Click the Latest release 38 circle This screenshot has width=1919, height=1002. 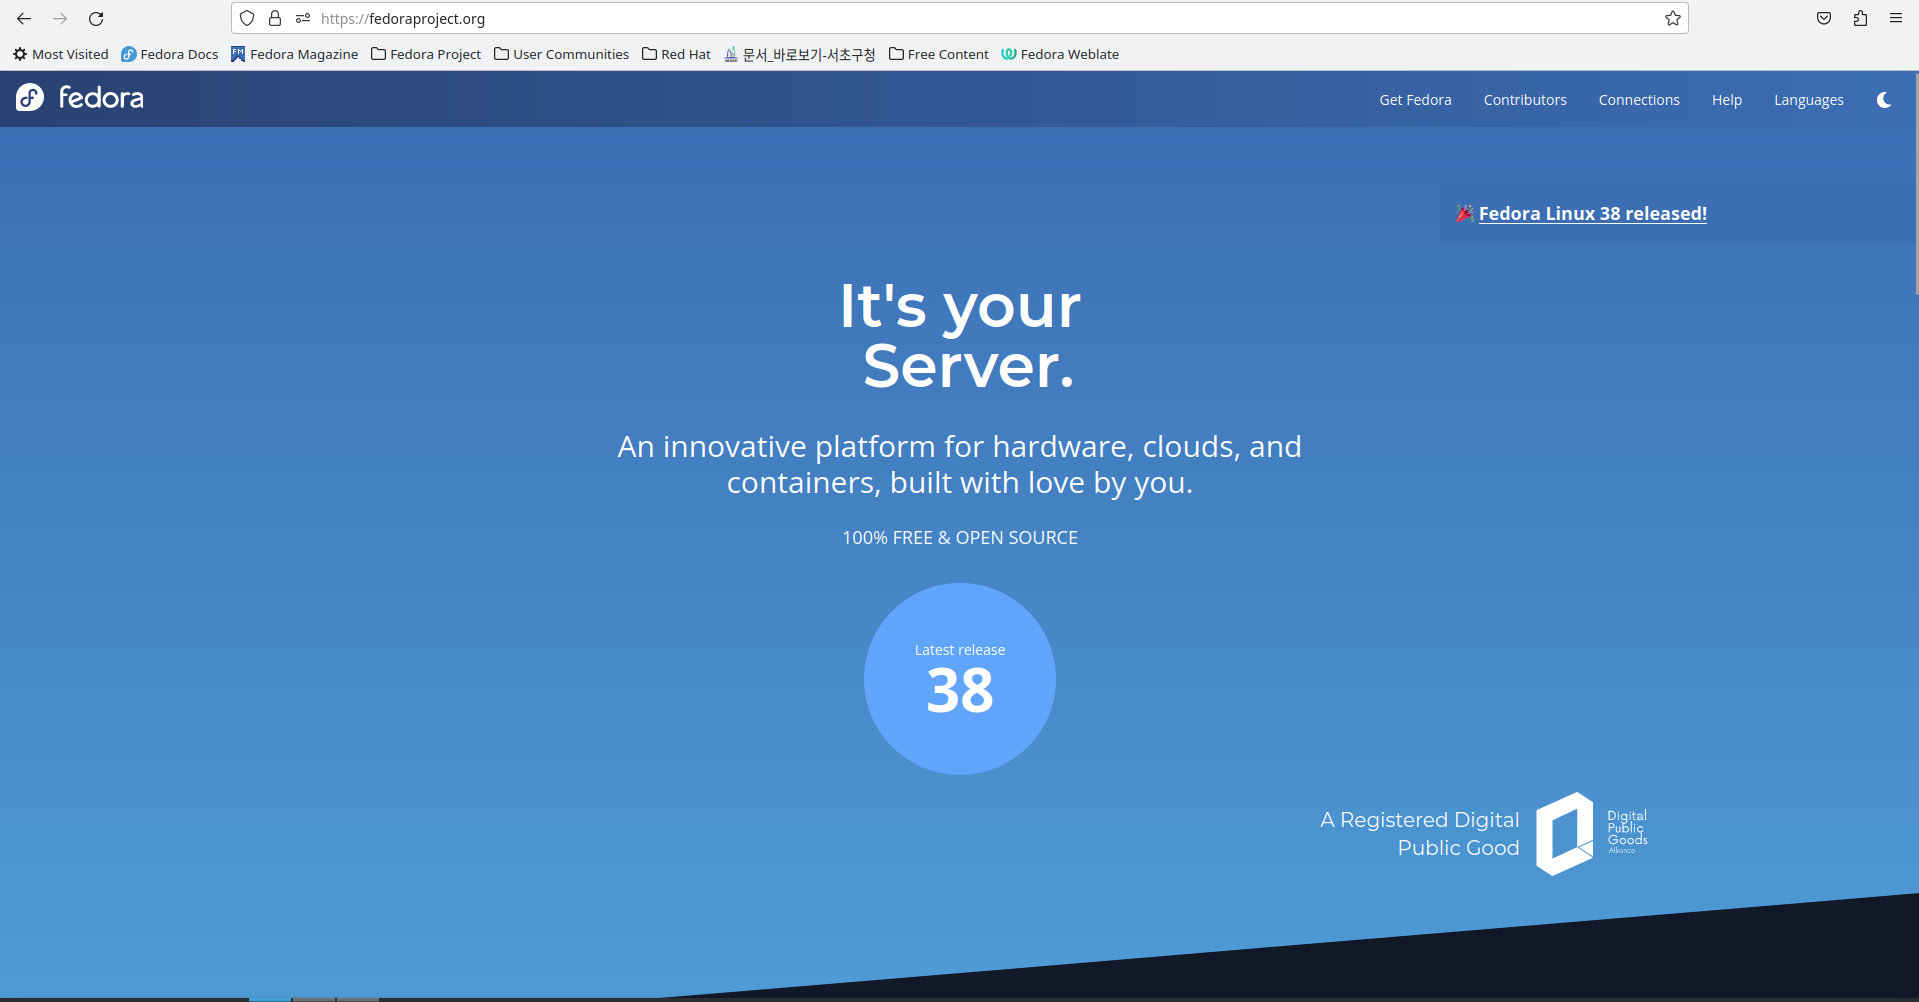[x=960, y=679]
